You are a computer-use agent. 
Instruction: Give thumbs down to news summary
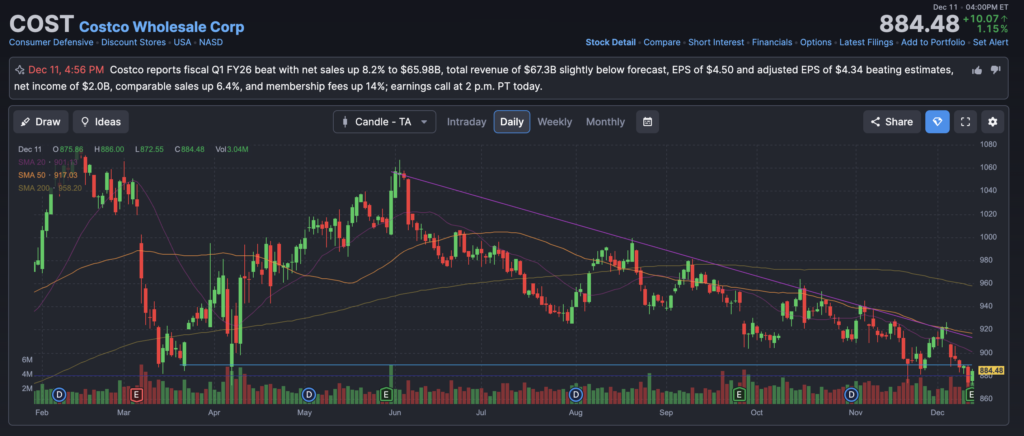pos(997,71)
